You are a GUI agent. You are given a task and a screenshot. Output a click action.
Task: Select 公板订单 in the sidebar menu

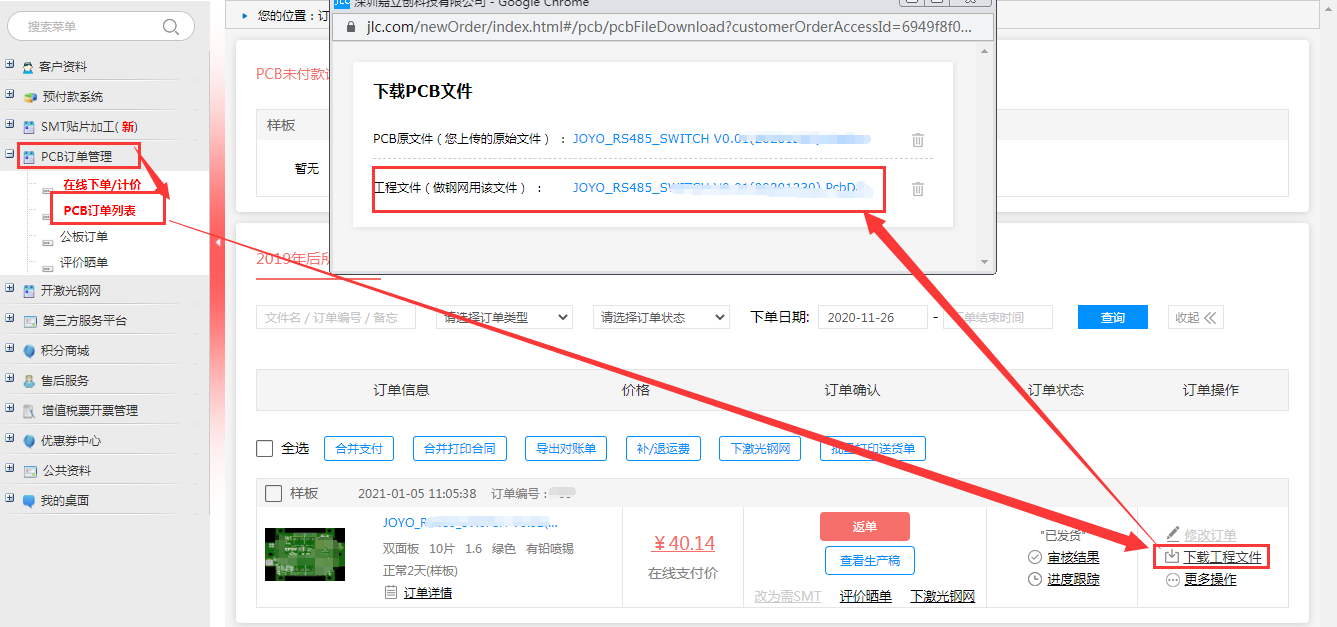[84, 237]
